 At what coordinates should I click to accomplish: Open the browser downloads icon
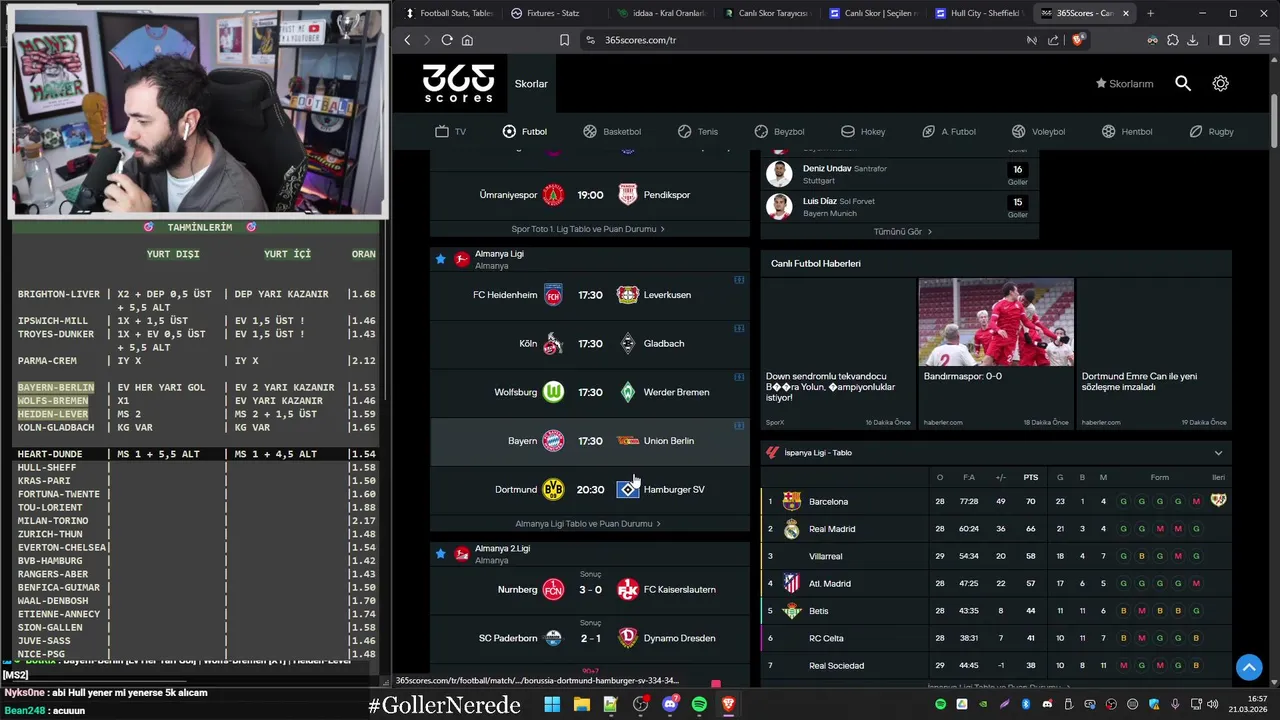point(1192,40)
